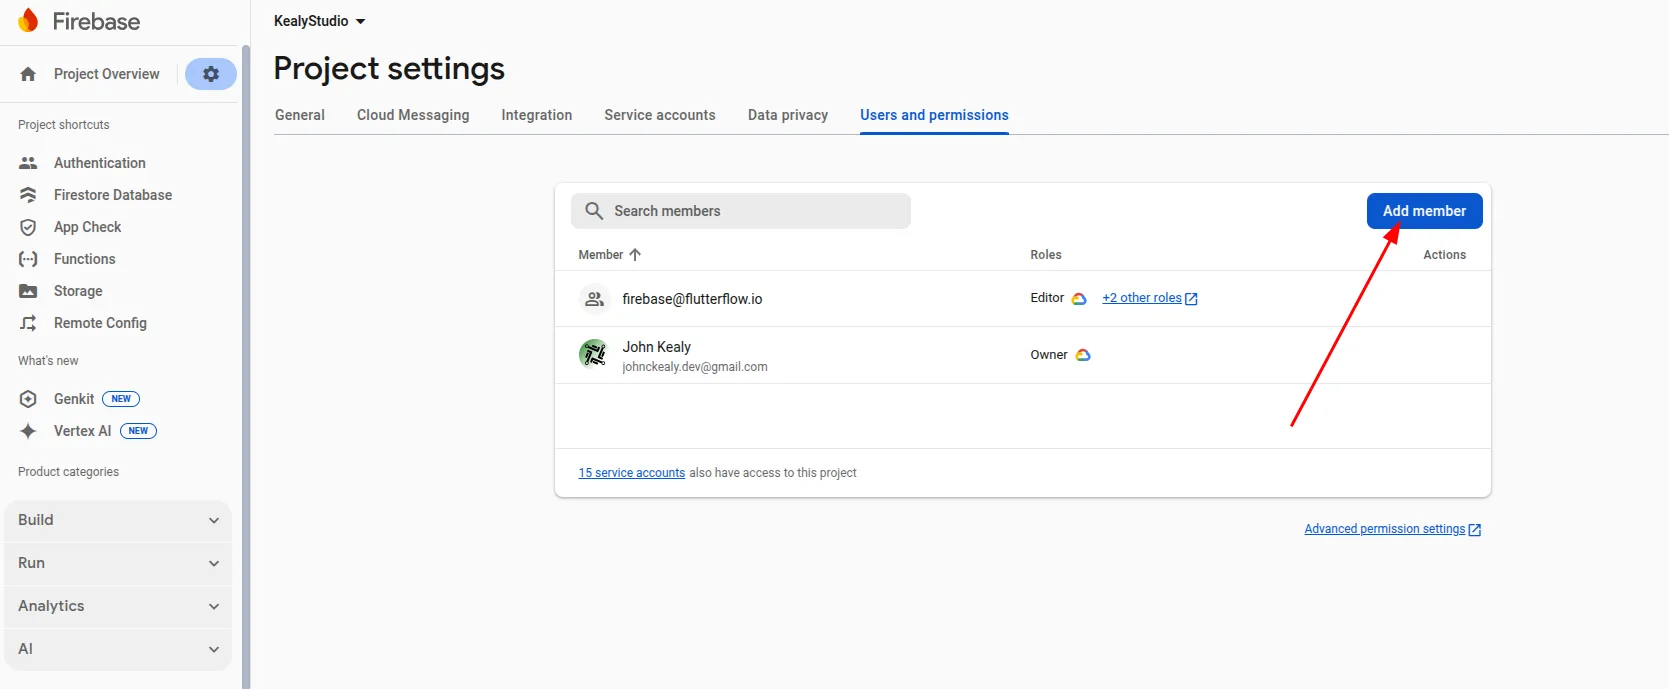This screenshot has height=689, width=1669.
Task: Open Genkit under What's new
Action: [x=74, y=399]
